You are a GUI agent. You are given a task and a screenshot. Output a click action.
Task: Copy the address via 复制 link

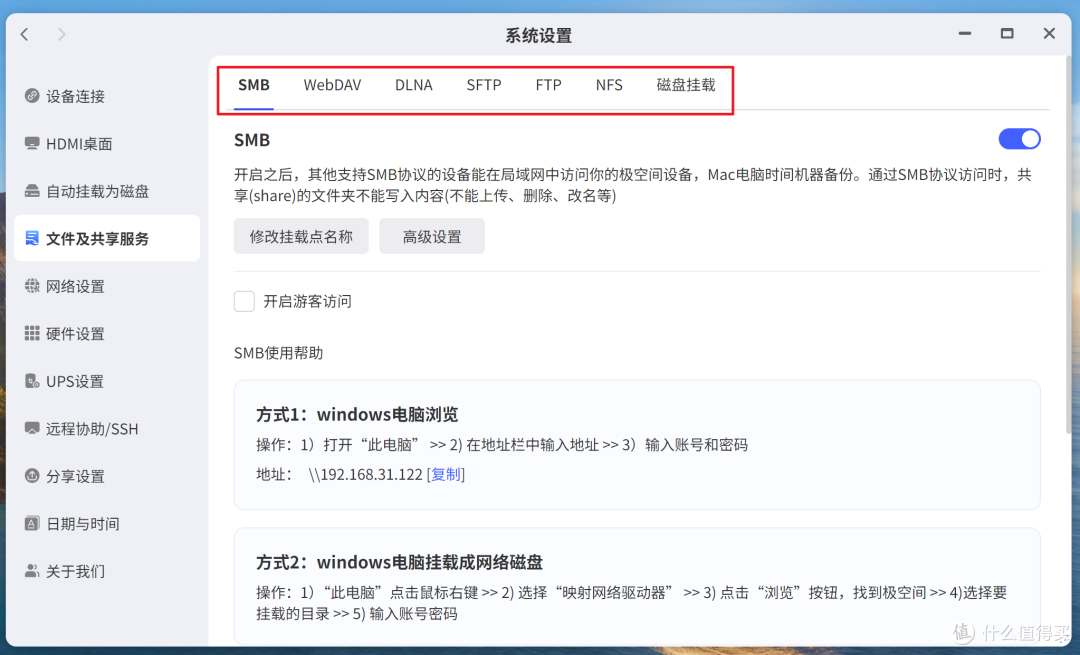(x=446, y=475)
